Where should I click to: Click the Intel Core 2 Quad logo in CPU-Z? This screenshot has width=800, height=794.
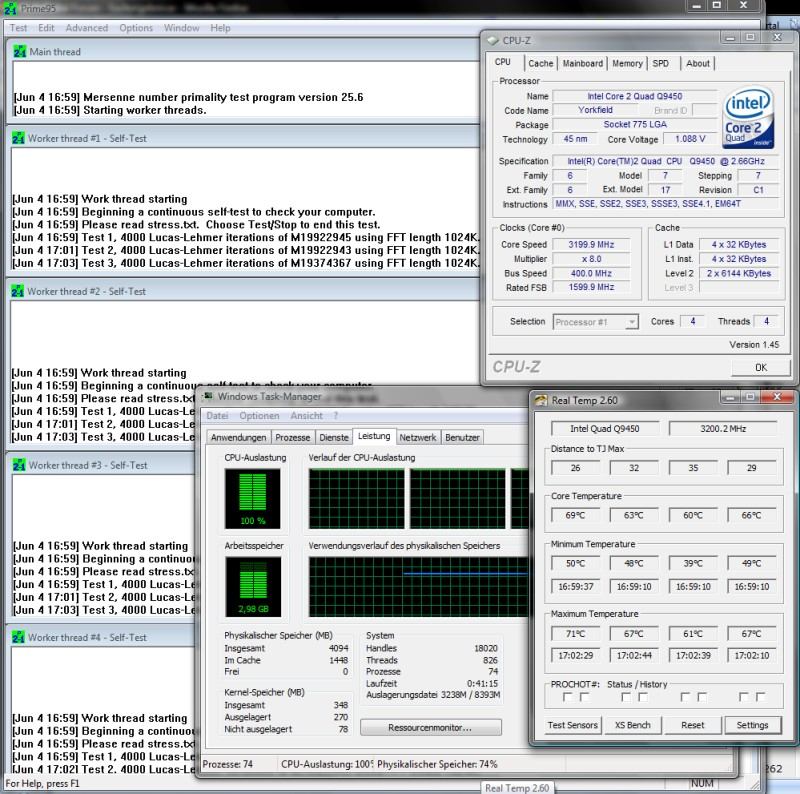point(748,118)
